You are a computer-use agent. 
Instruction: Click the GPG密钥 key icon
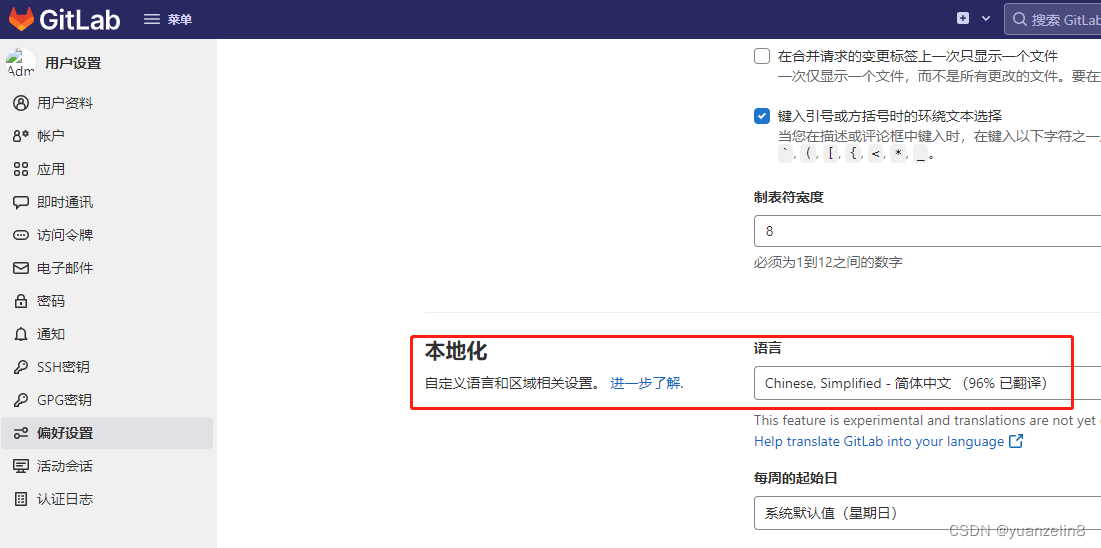pos(21,400)
